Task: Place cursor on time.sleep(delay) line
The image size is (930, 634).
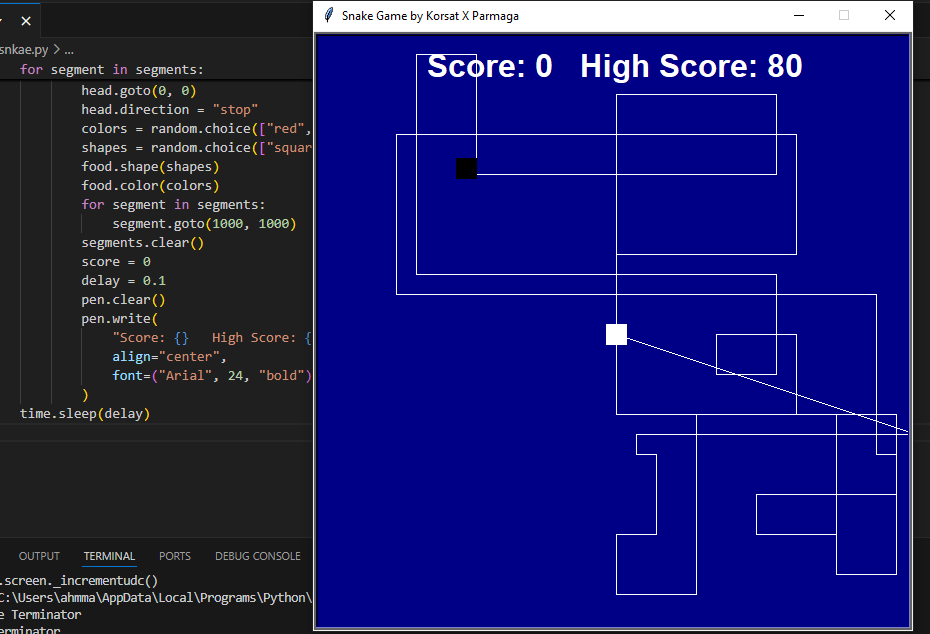Action: (85, 413)
